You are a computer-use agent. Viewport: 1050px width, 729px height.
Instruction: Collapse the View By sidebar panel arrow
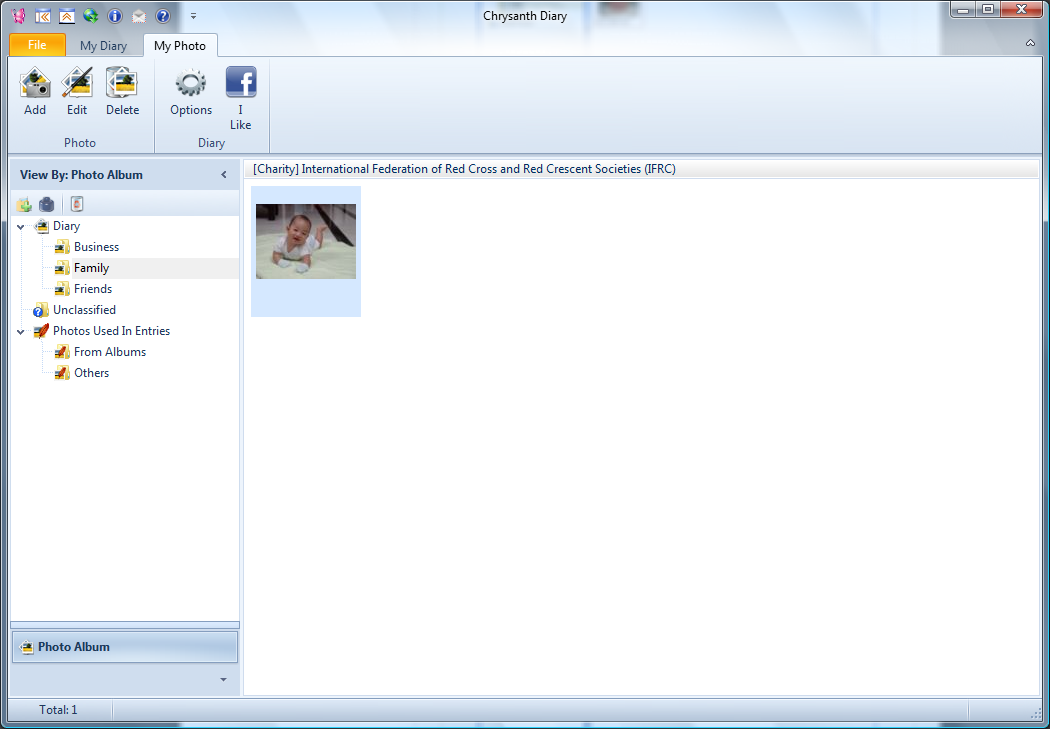tap(224, 175)
